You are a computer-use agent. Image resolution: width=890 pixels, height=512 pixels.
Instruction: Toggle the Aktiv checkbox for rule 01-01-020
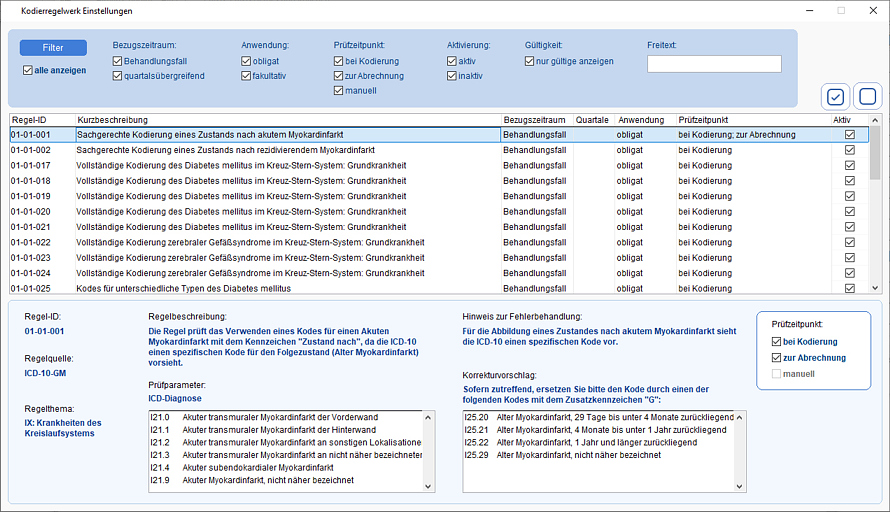coord(850,211)
